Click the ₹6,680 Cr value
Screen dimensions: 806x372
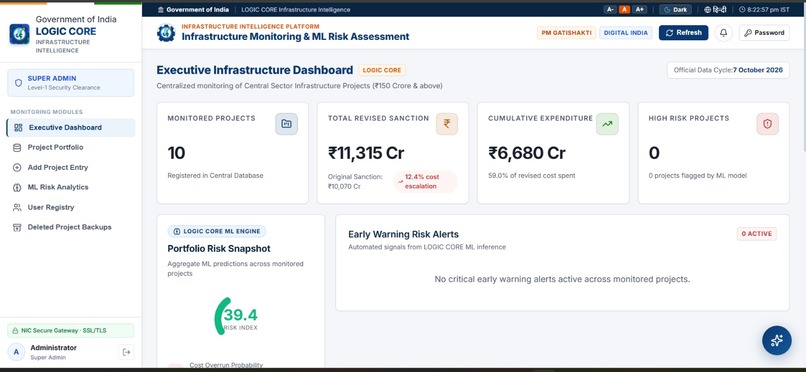point(526,153)
